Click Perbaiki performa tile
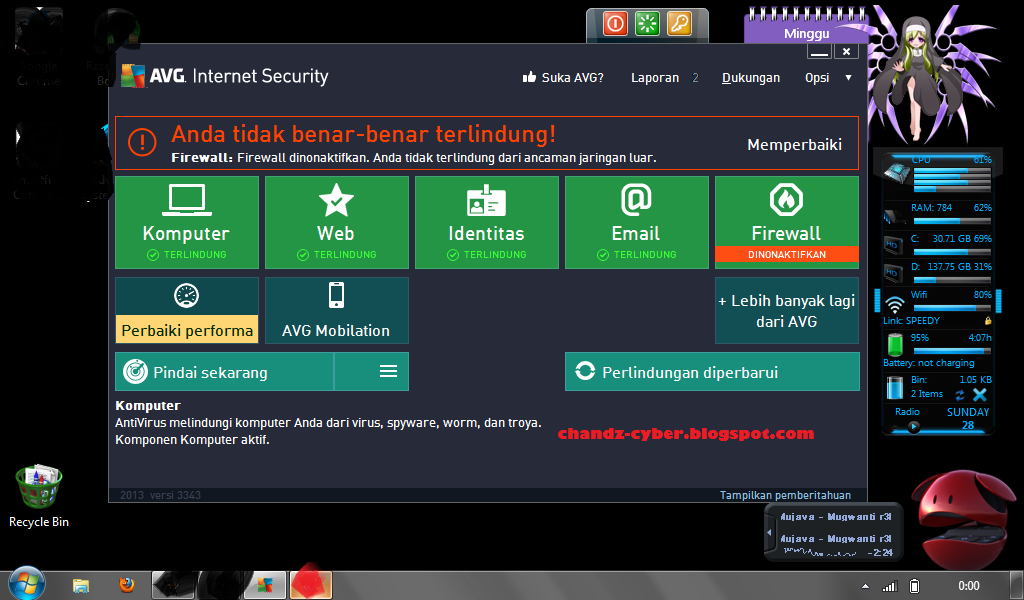Screen dimensions: 1024x600 point(187,310)
